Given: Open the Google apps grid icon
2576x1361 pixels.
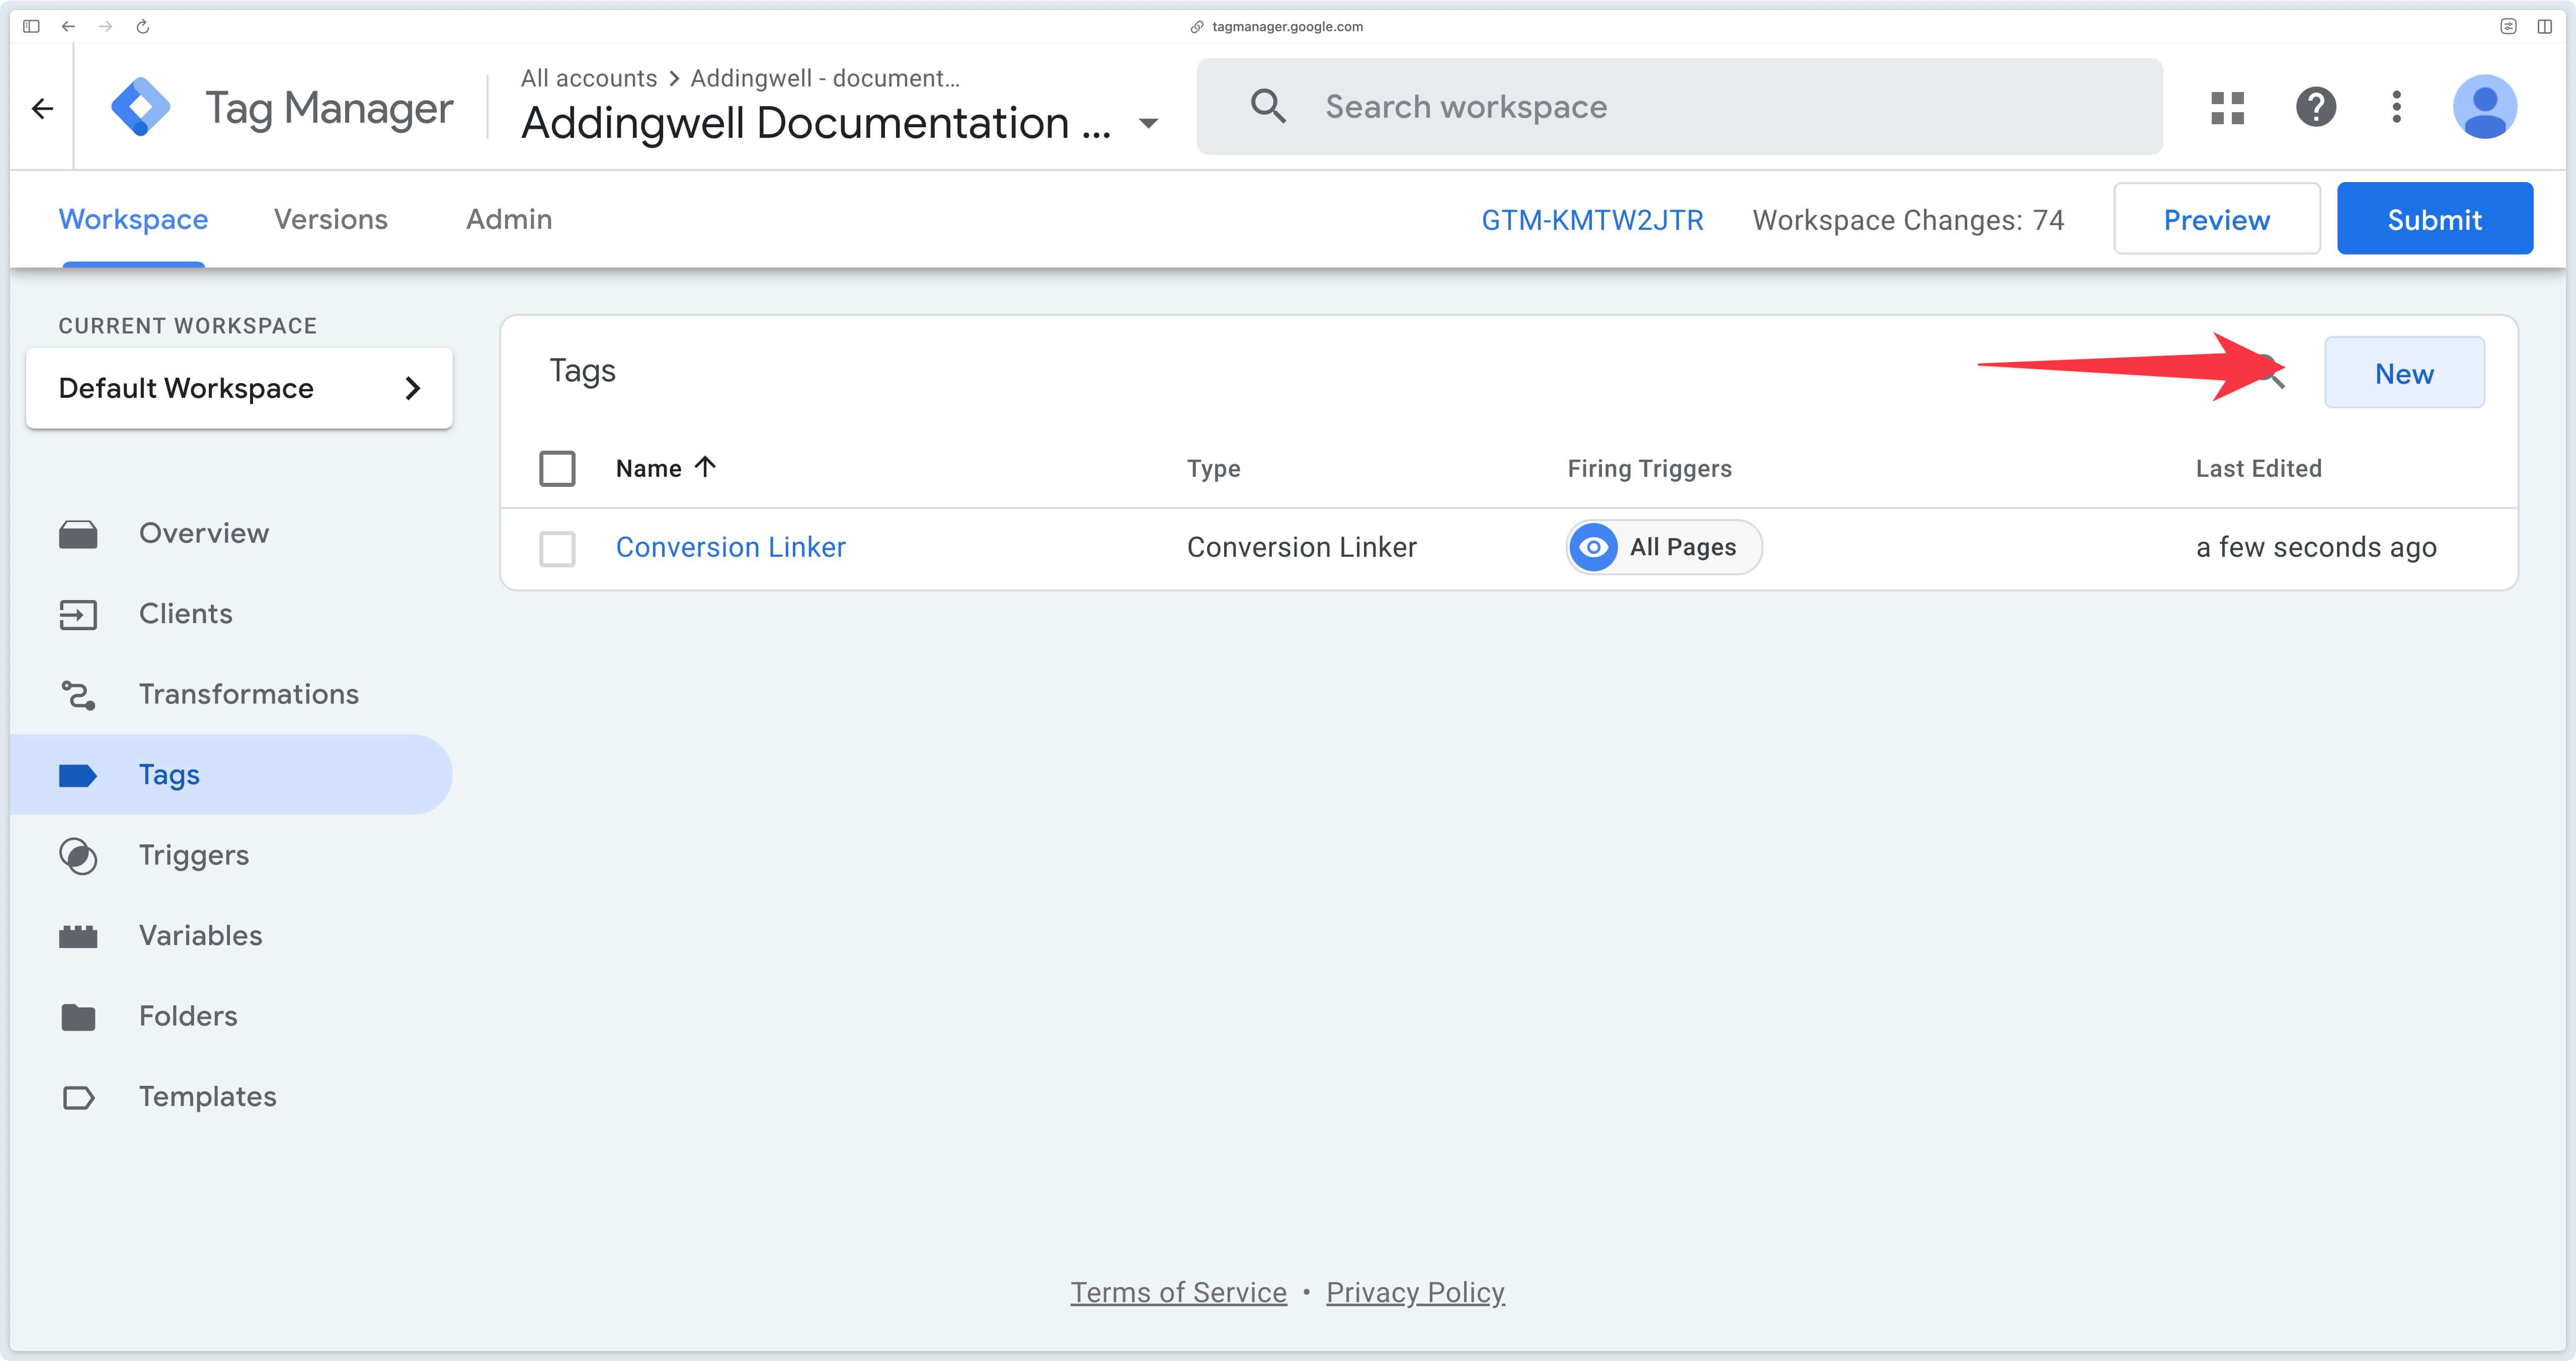Looking at the screenshot, I should pyautogui.click(x=2227, y=107).
